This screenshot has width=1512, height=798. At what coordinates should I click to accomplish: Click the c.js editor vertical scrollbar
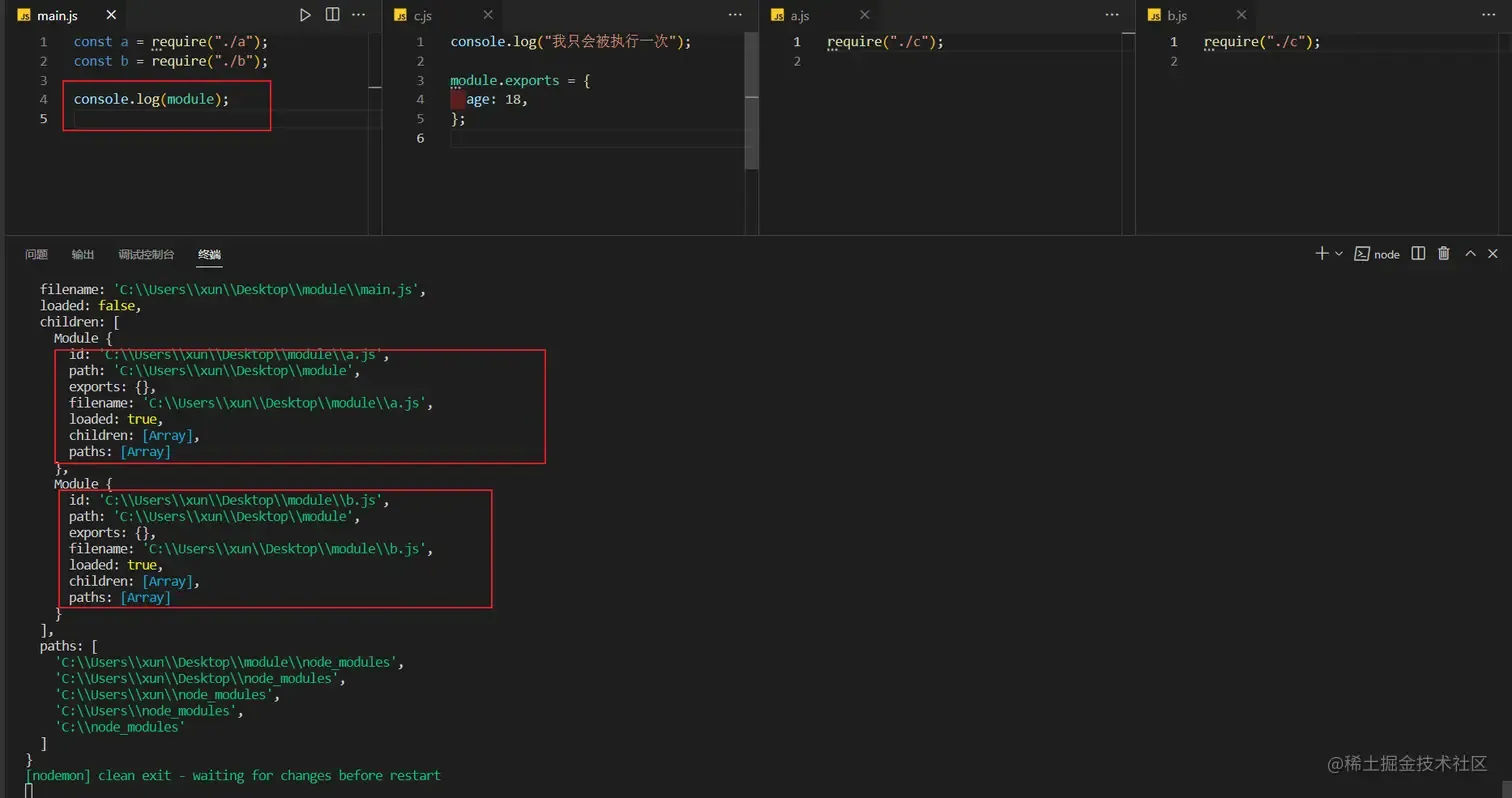pos(752,120)
